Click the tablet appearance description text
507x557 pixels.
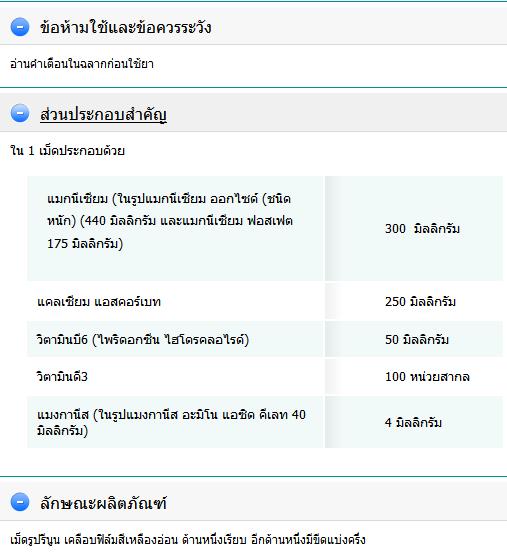pos(188,540)
